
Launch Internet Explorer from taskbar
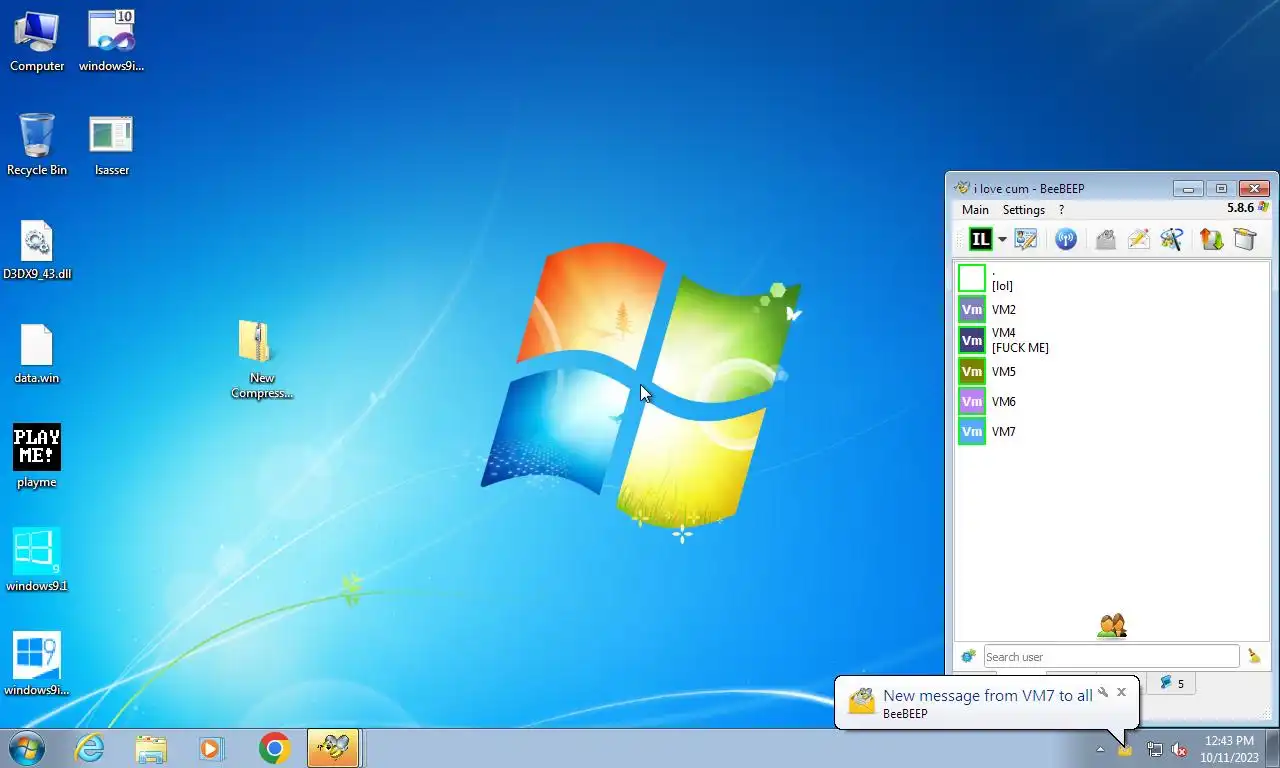tap(89, 748)
